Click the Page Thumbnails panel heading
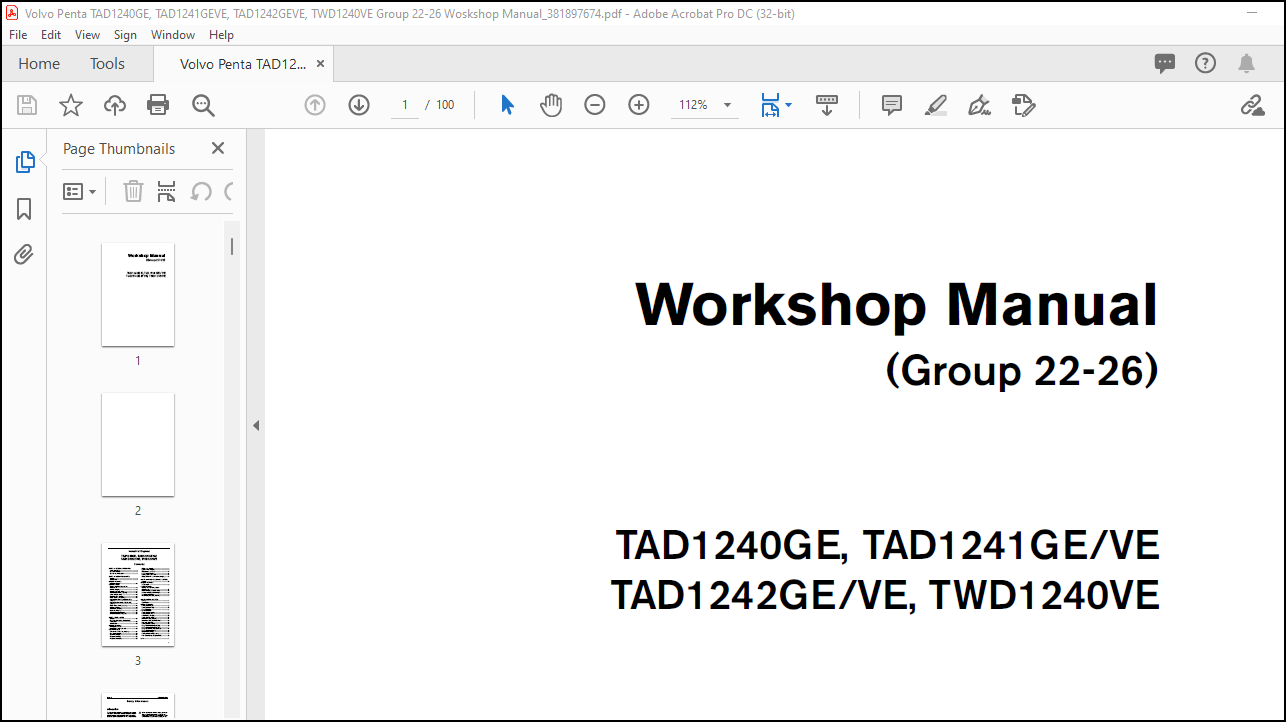 tap(119, 148)
